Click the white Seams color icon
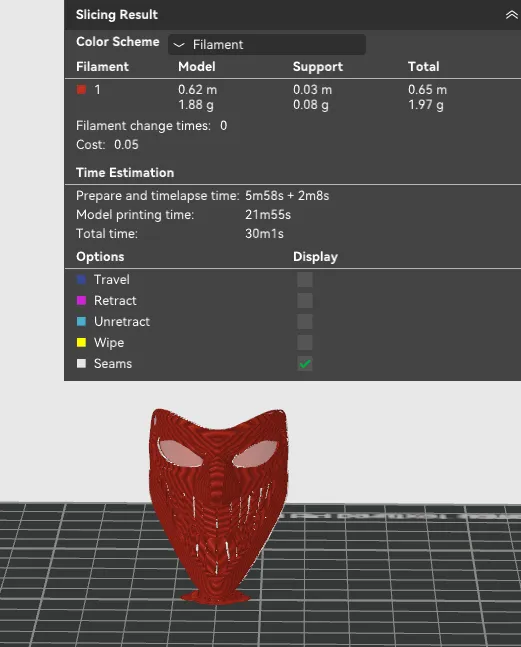The height and width of the screenshot is (647, 521). pos(81,364)
